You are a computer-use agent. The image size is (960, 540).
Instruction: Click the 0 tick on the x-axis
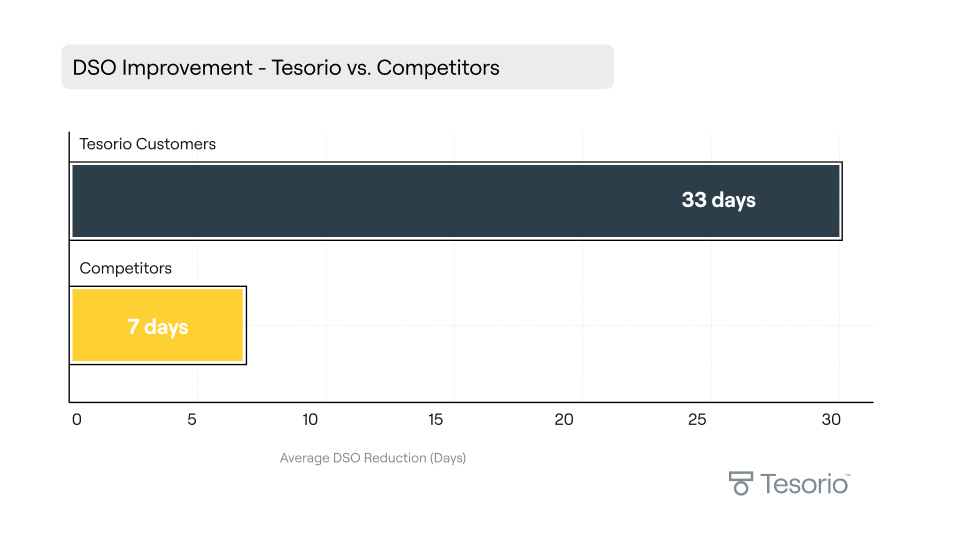point(76,420)
